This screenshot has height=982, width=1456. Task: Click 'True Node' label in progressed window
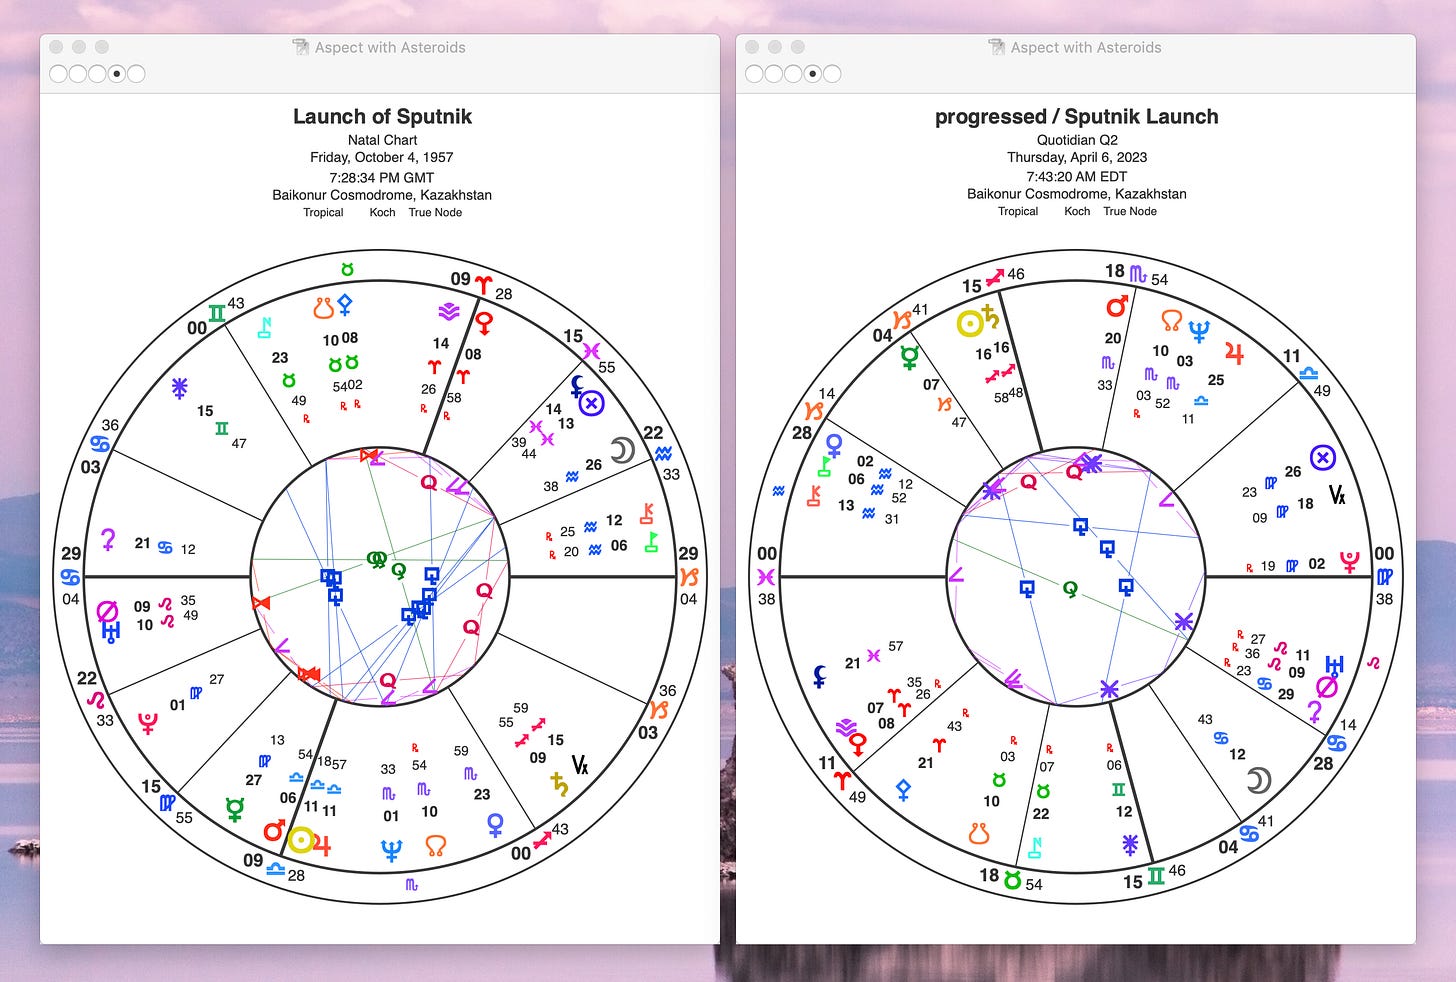(x=1130, y=211)
